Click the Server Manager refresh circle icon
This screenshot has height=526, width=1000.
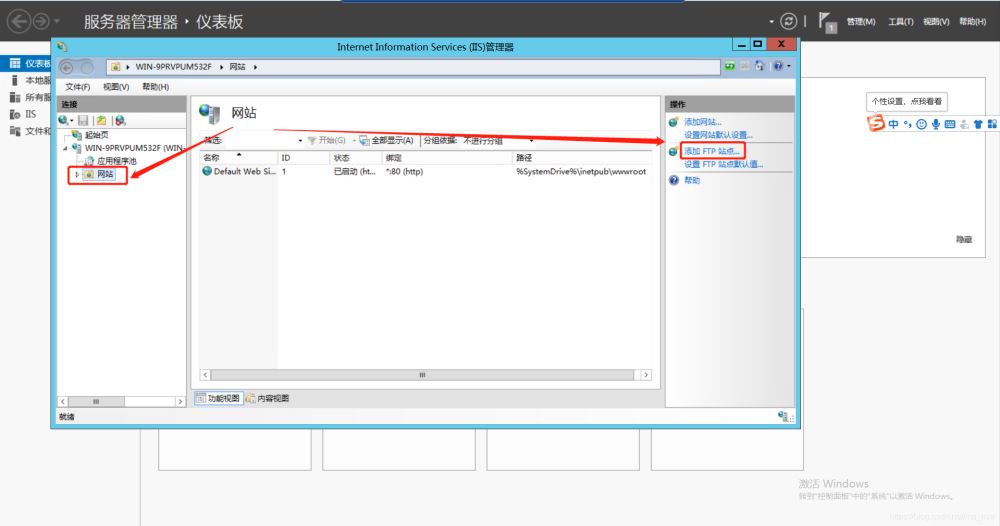click(789, 21)
